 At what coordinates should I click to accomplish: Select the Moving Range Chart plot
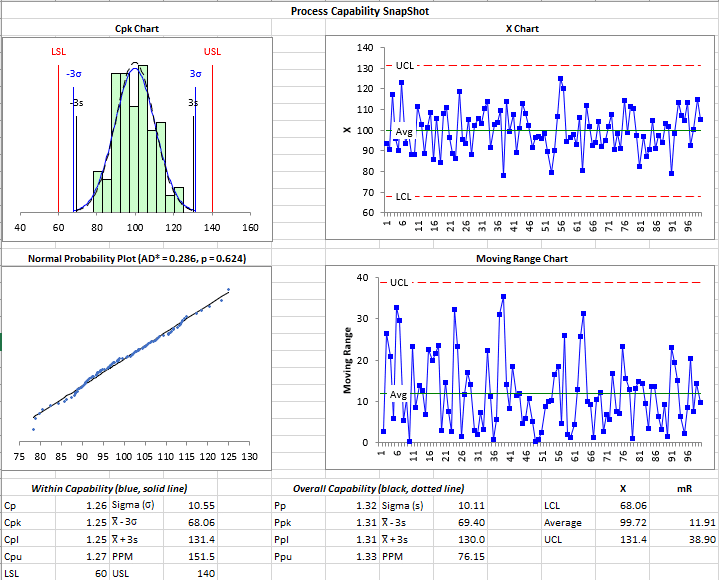tap(521, 367)
